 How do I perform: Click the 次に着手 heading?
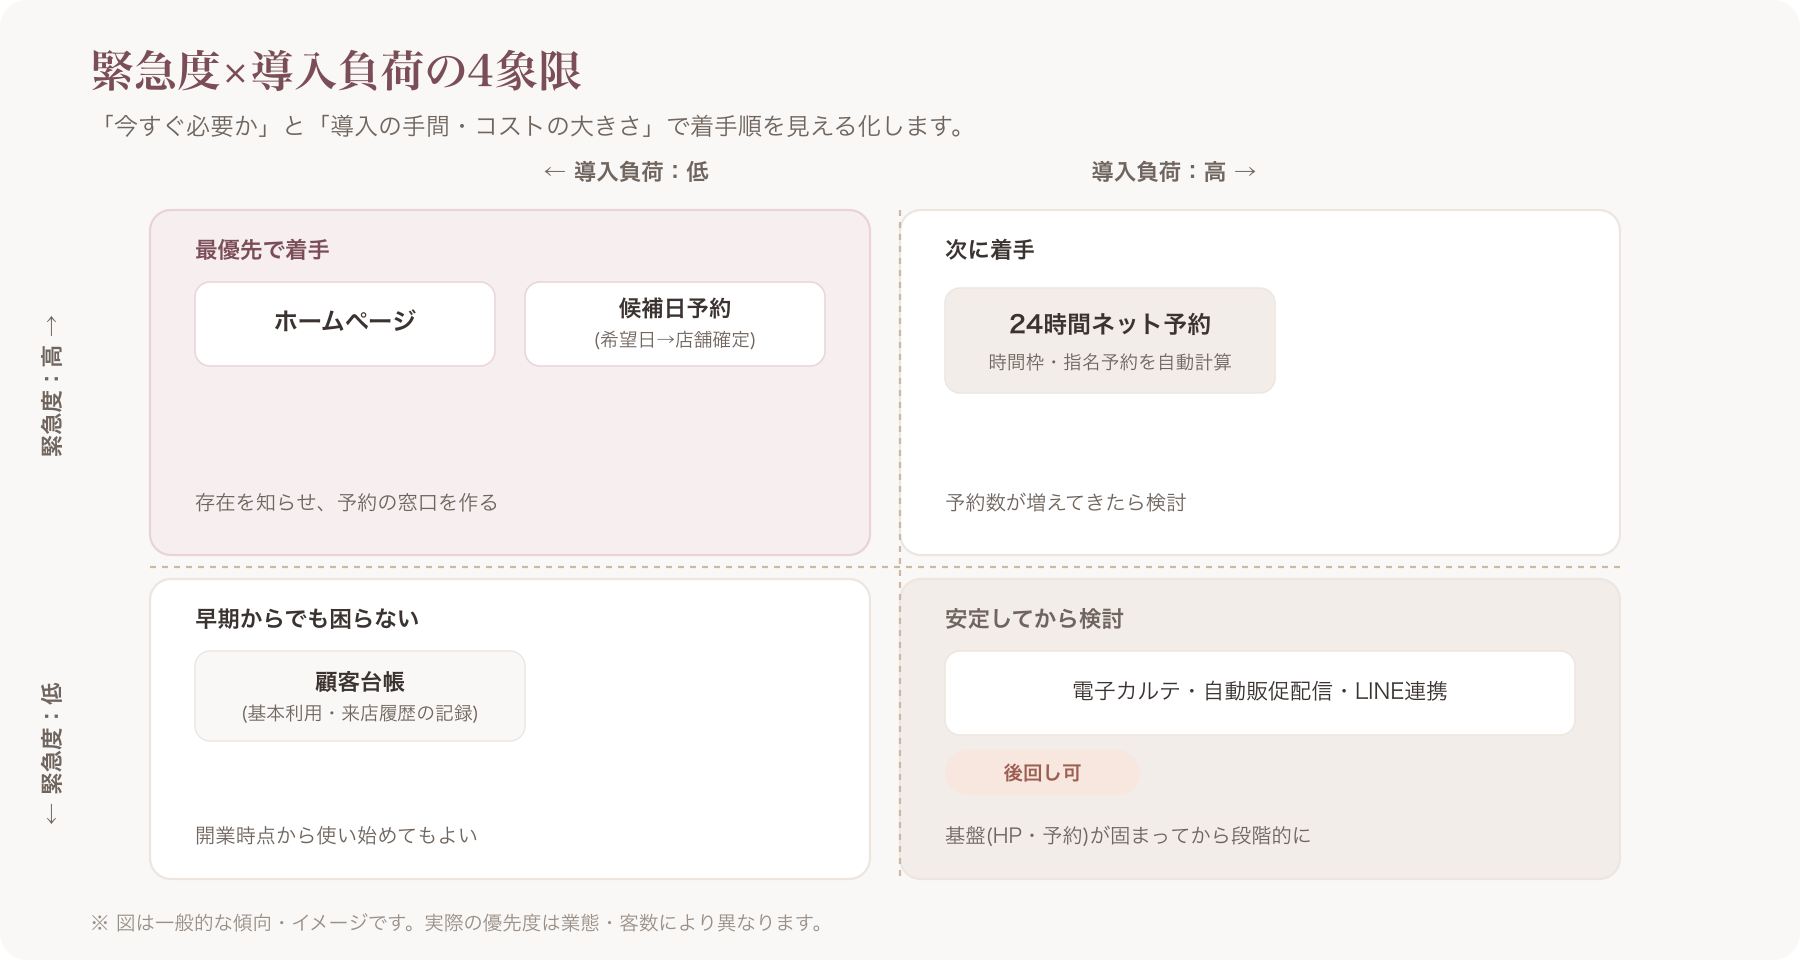tap(990, 250)
